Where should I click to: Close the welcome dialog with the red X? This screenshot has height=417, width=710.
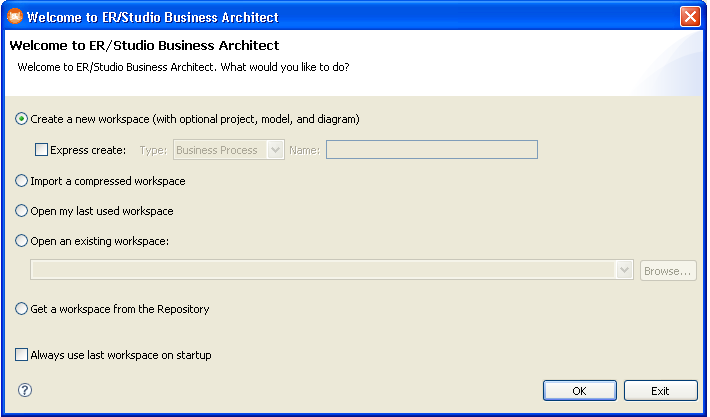tap(690, 17)
